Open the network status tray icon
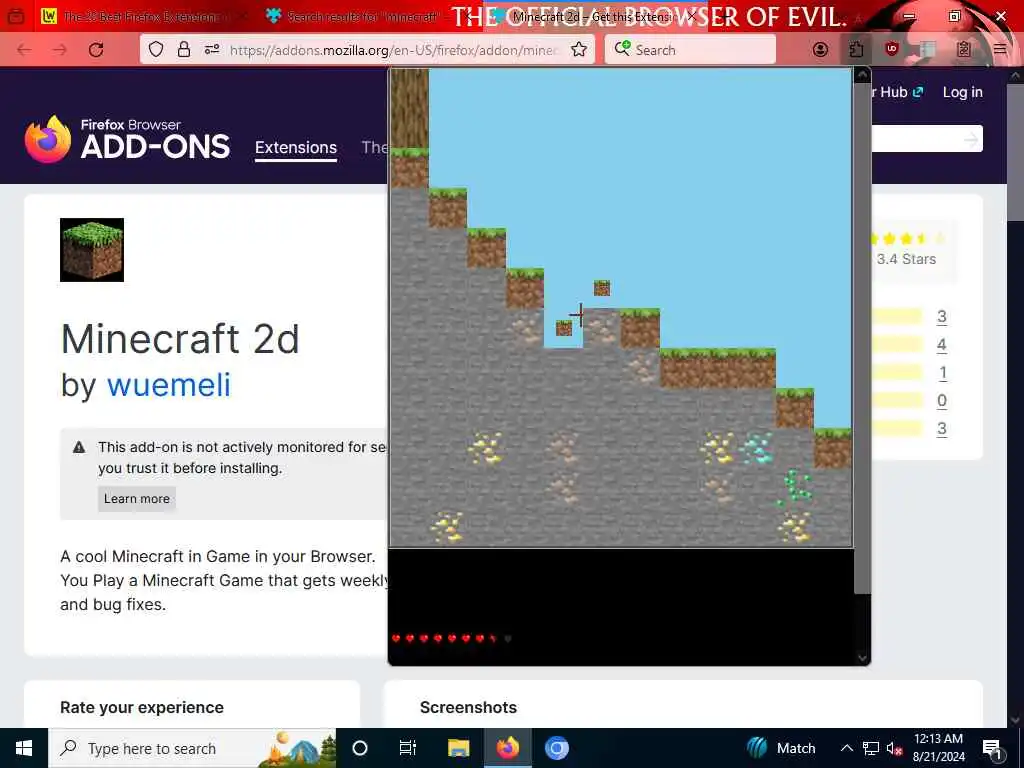1024x768 pixels. (871, 748)
